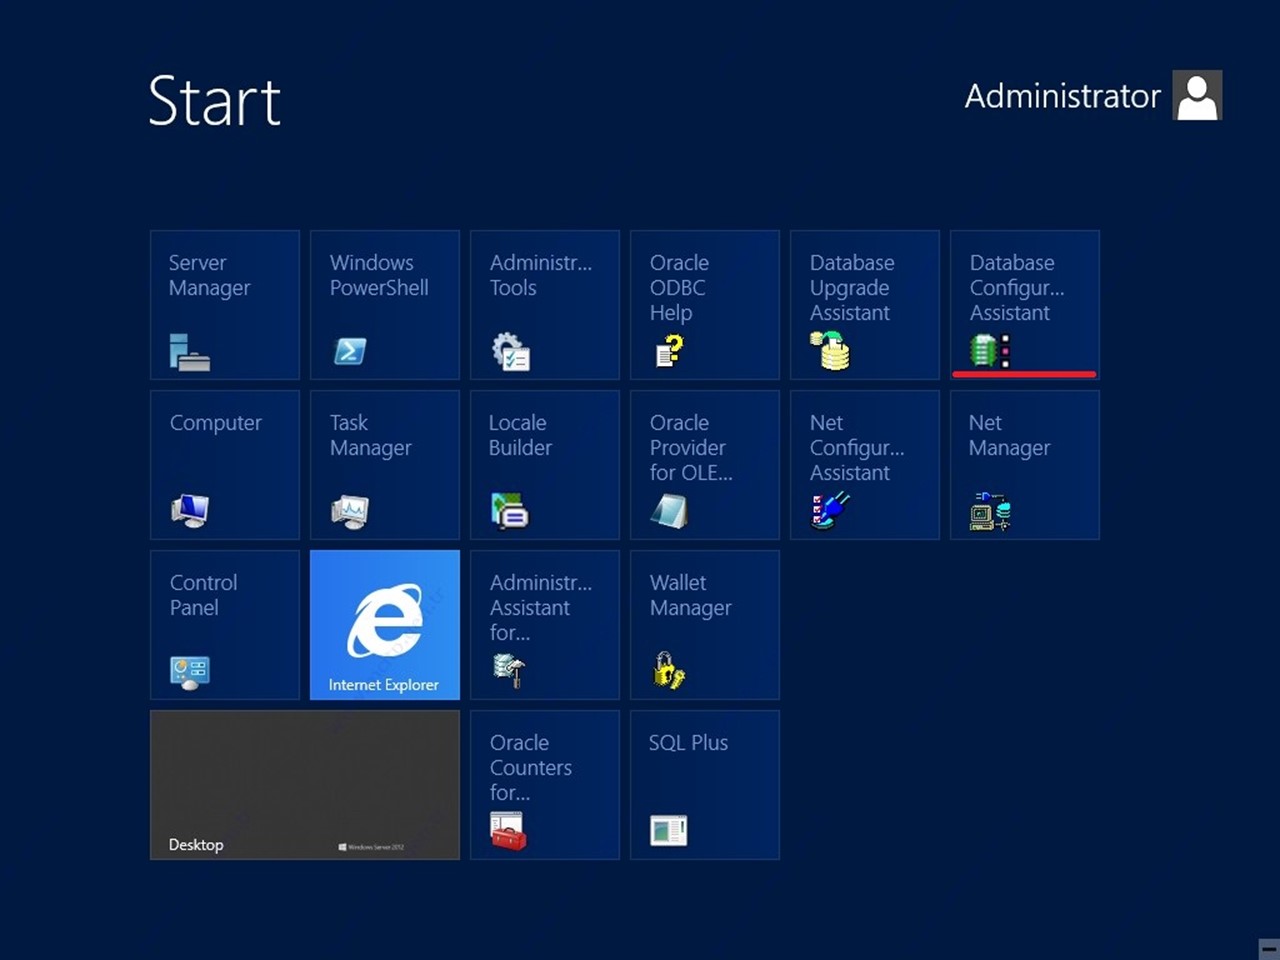Launch Internet Explorer logo tile
The height and width of the screenshot is (960, 1280).
(x=385, y=622)
